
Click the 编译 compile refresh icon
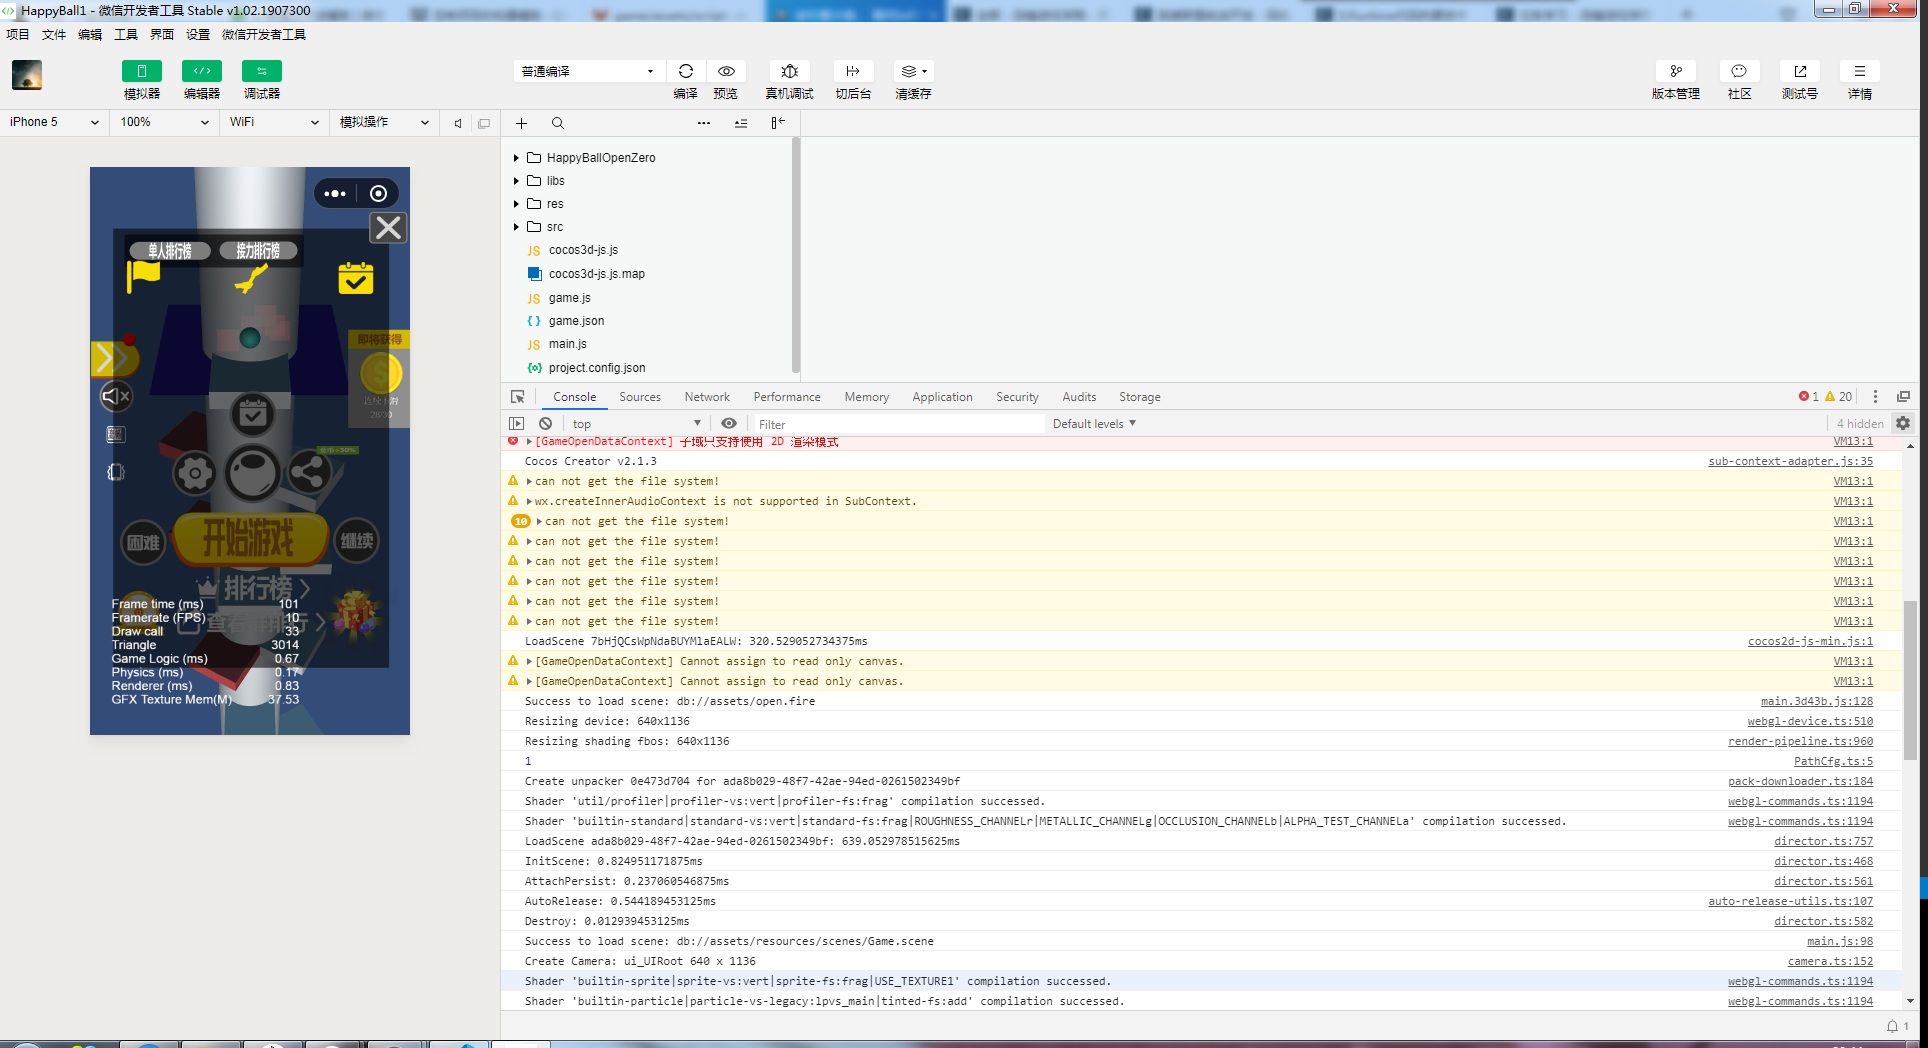coord(686,71)
